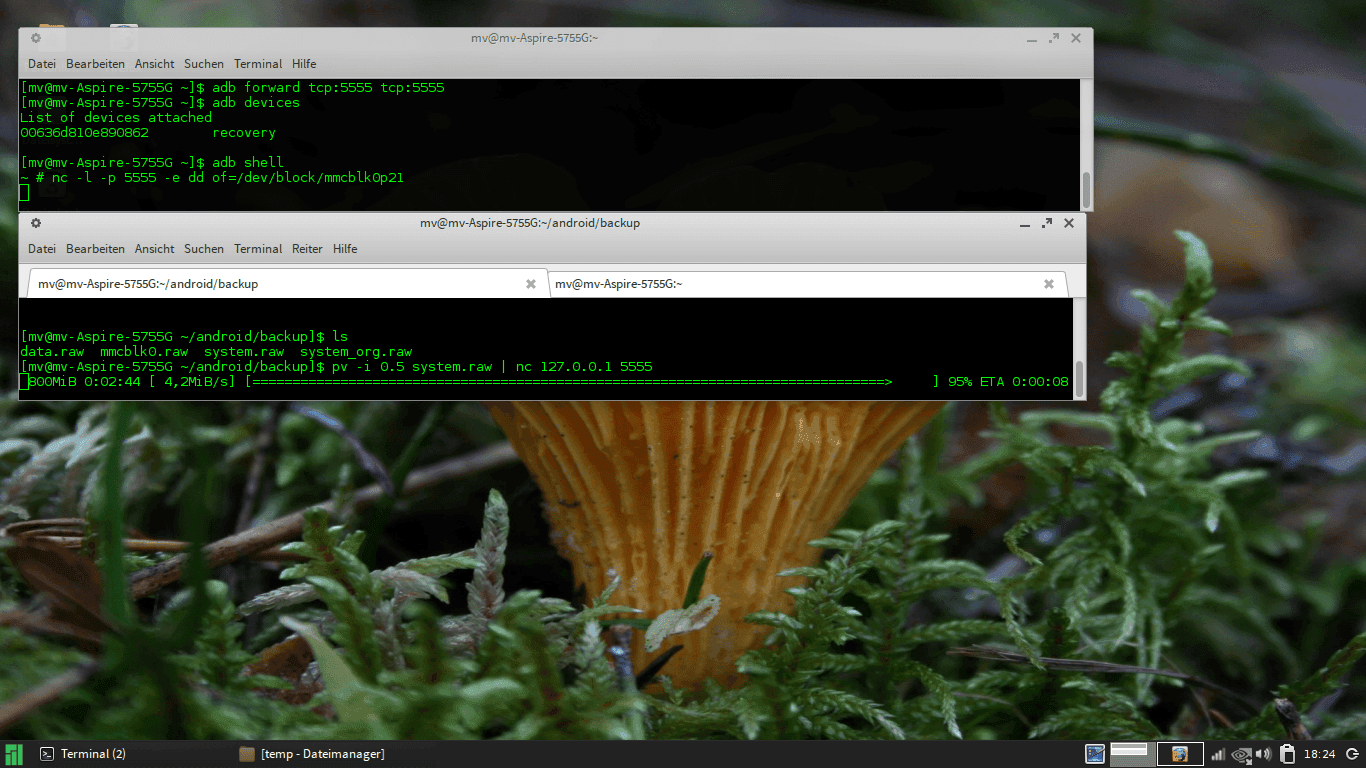
Task: Click the file name system.raw in the ls output
Action: coord(244,352)
